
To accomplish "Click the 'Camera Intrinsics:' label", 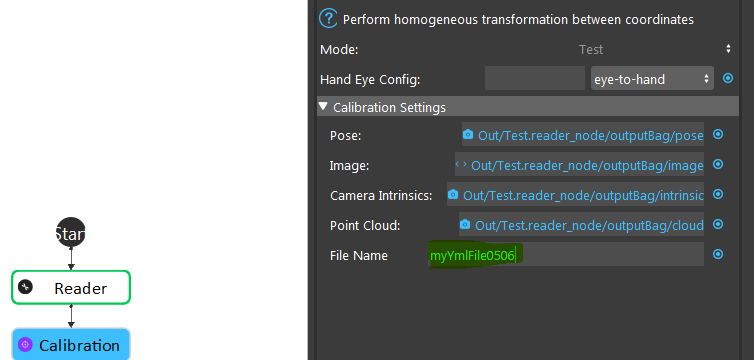I will [381, 196].
